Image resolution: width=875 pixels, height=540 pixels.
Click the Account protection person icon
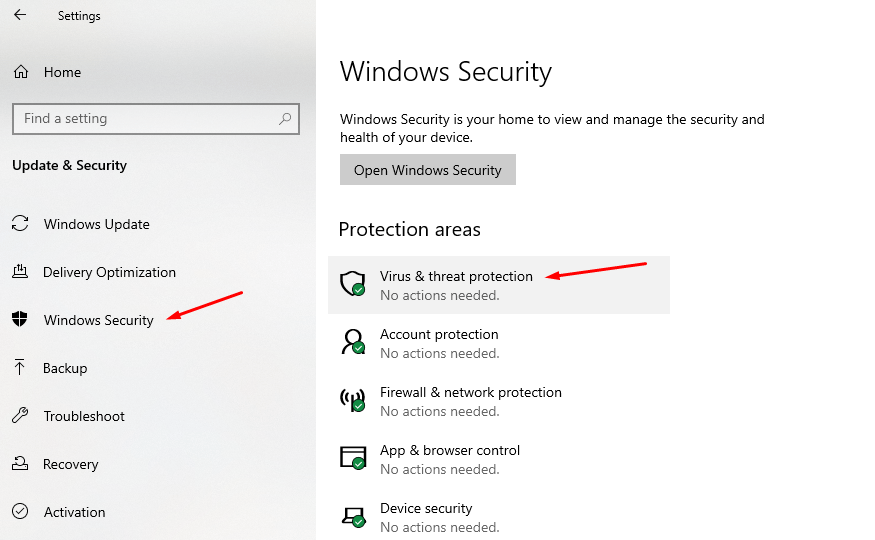(x=353, y=341)
